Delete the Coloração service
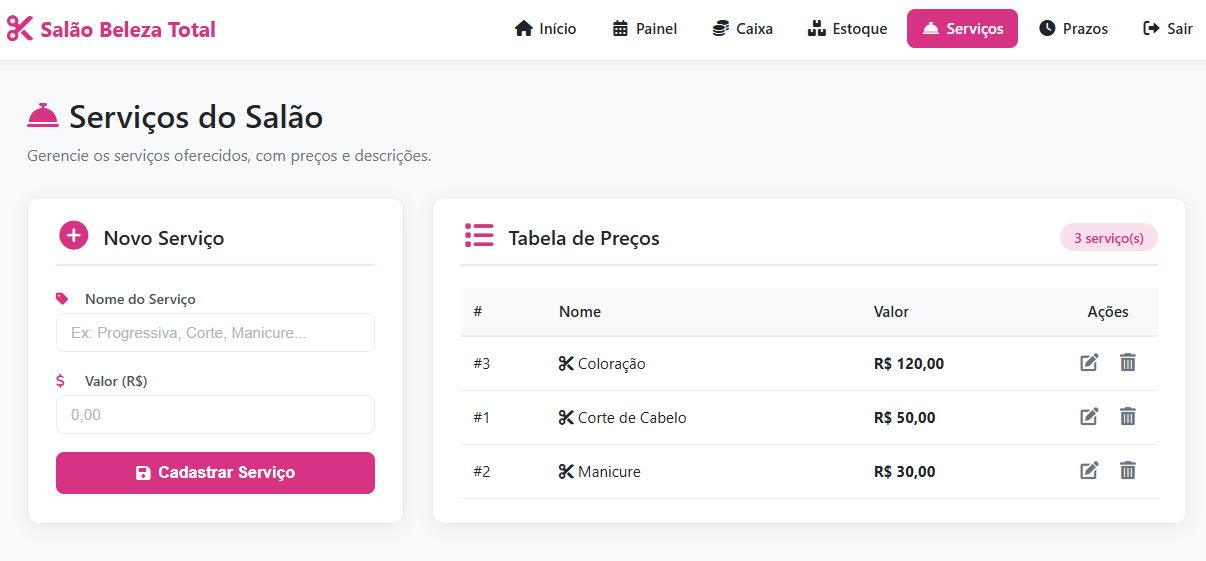The image size is (1206, 561). pos(1128,363)
